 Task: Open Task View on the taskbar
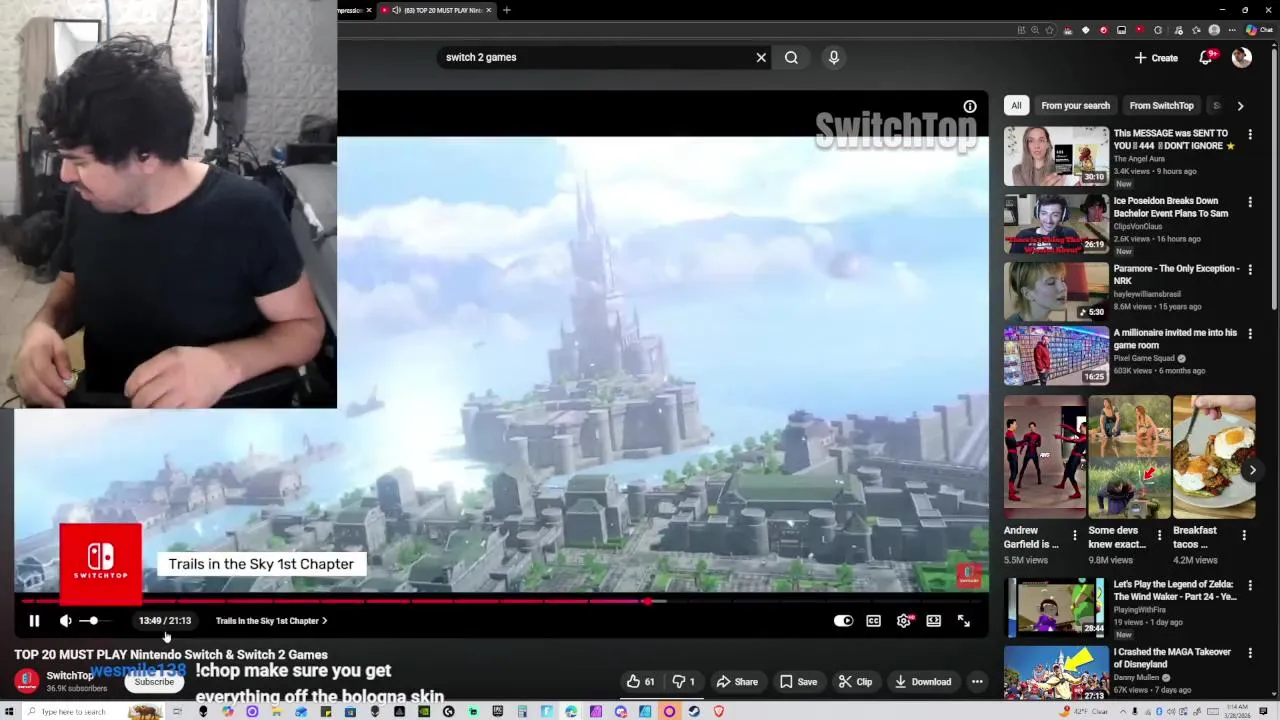(x=177, y=712)
